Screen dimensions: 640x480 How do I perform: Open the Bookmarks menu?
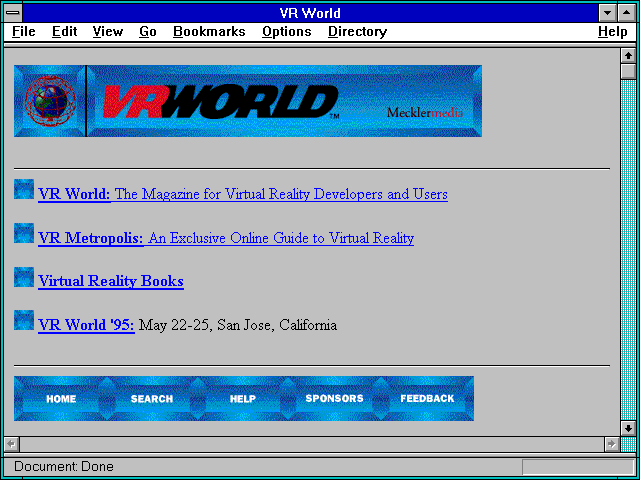(209, 32)
